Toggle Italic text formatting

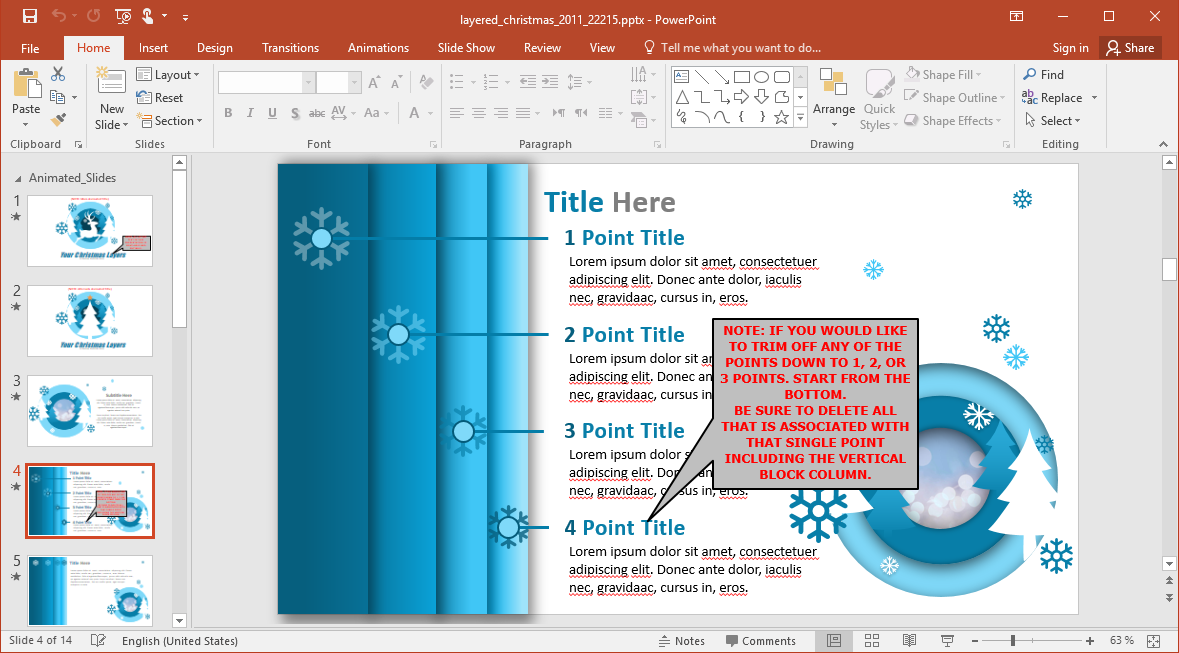point(250,114)
